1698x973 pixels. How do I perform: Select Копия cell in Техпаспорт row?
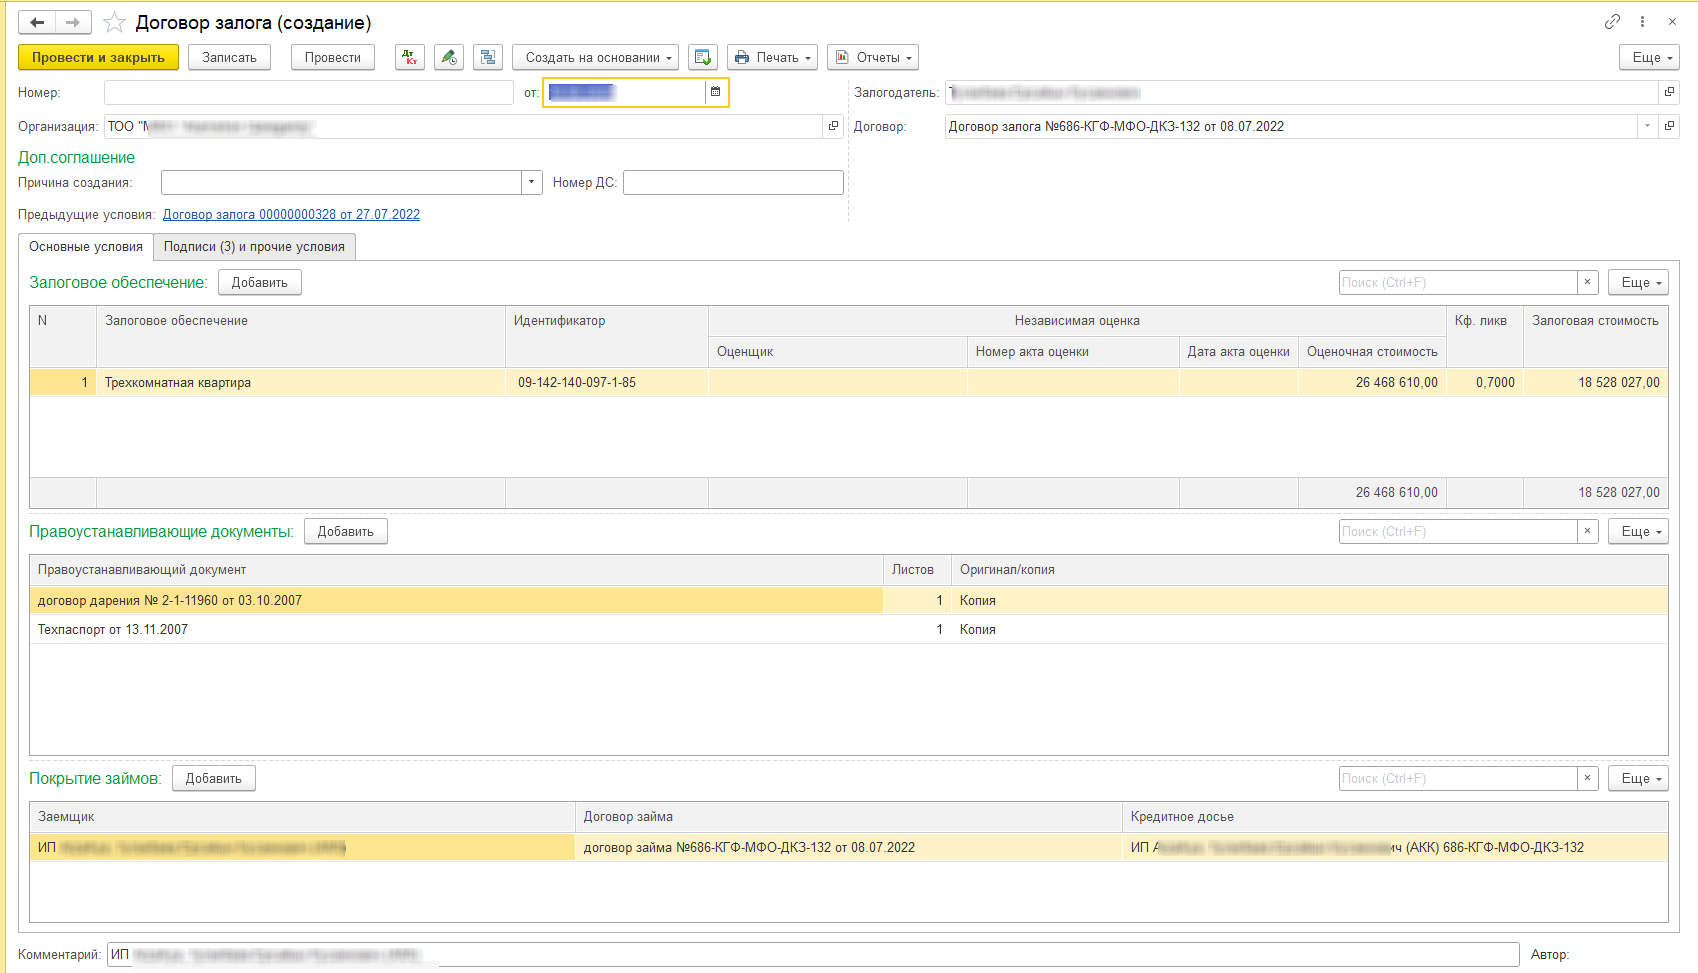(1309, 629)
